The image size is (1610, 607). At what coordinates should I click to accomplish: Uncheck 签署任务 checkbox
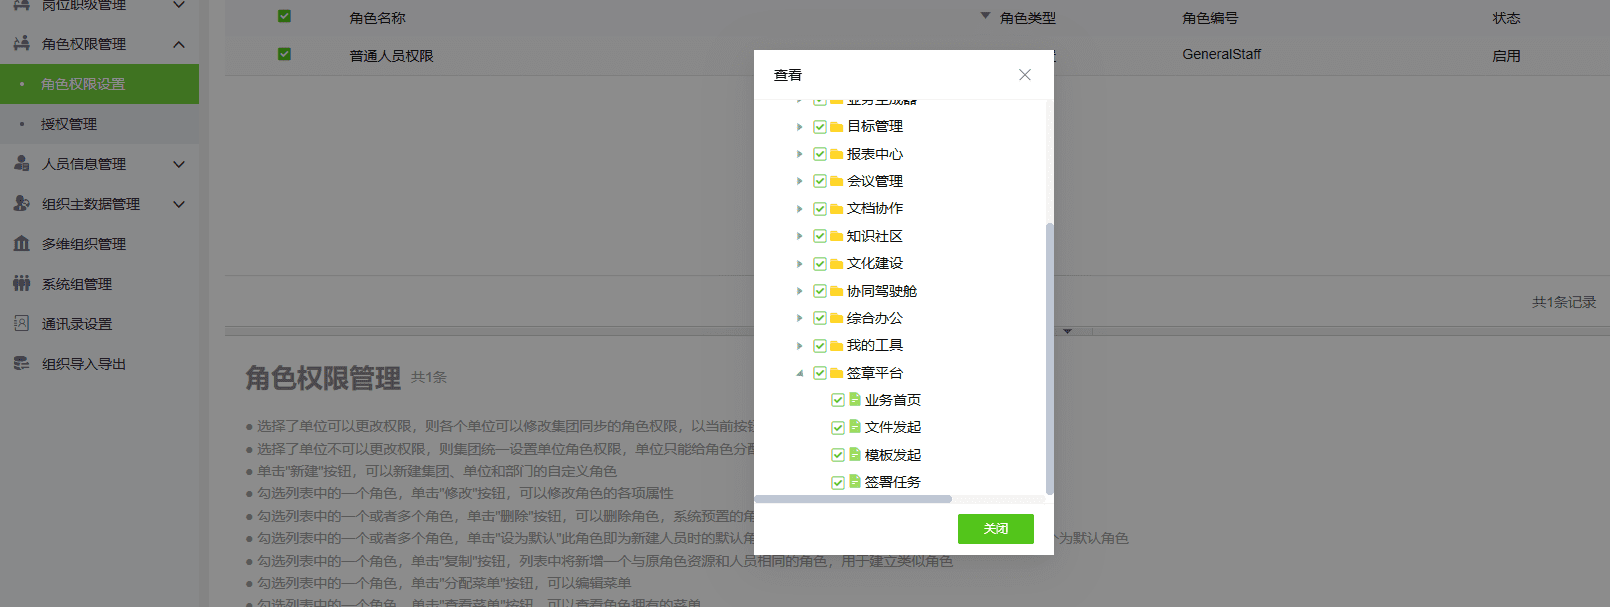coord(838,482)
